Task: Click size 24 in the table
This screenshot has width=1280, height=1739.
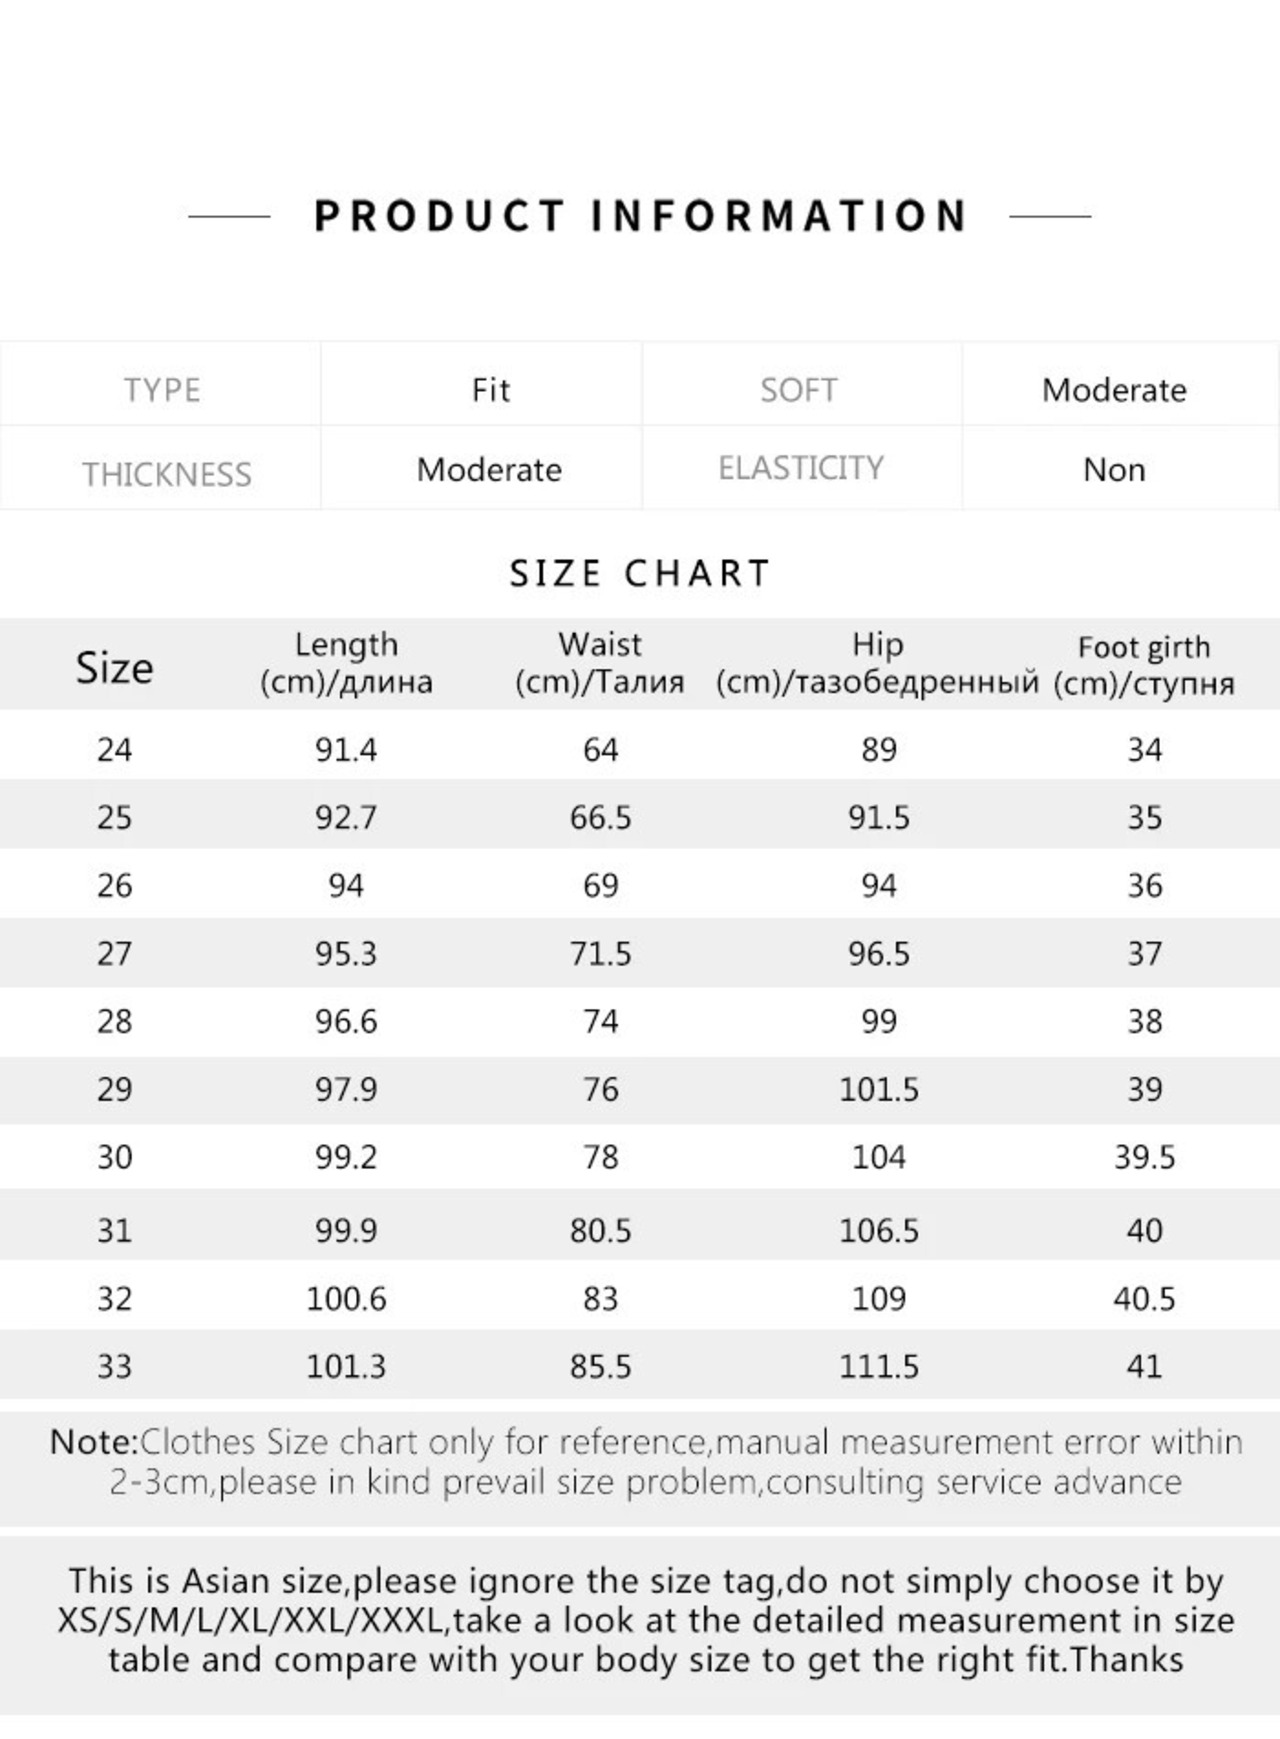Action: point(115,750)
